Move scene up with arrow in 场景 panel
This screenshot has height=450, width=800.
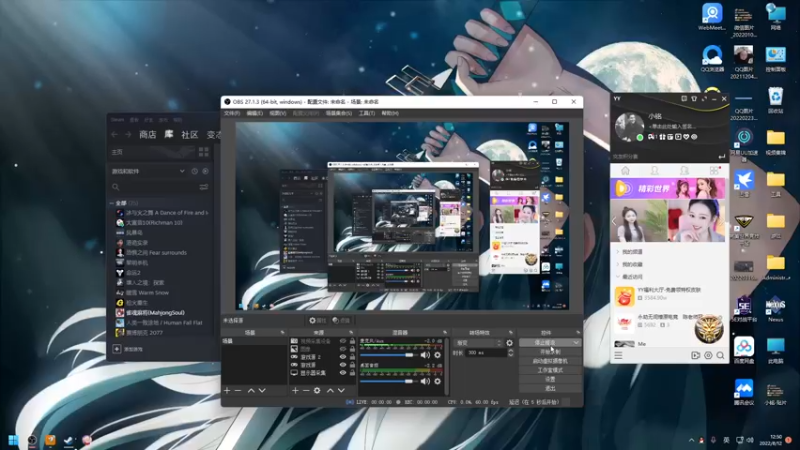(x=251, y=390)
